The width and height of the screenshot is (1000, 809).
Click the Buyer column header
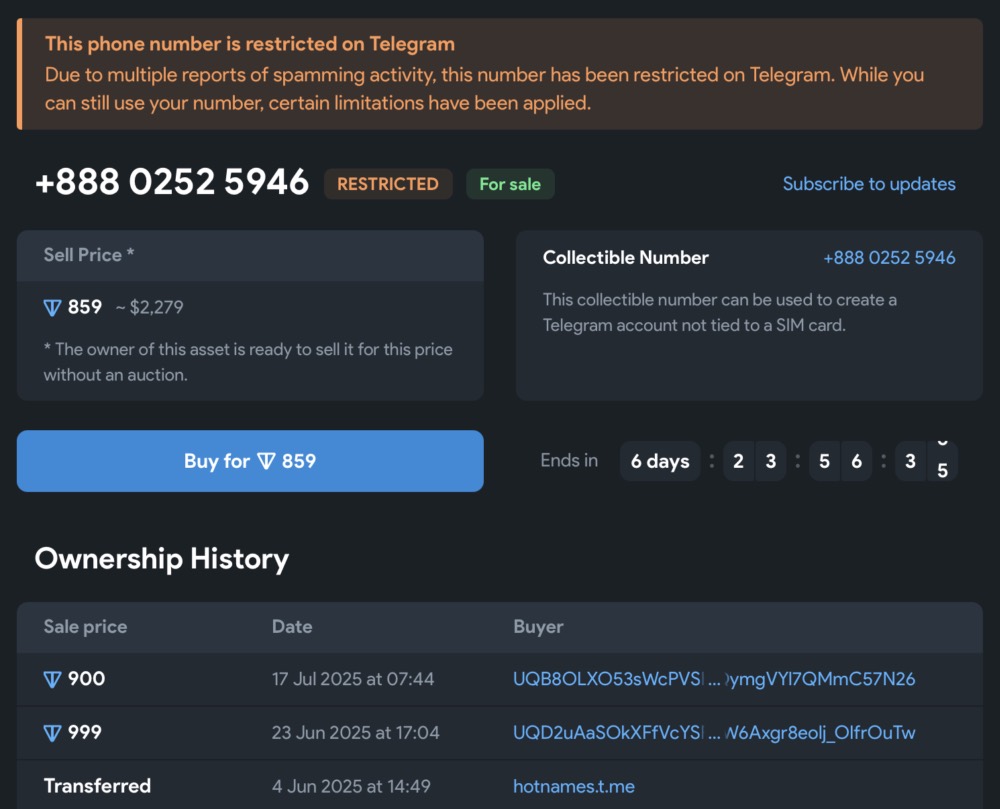click(x=538, y=627)
